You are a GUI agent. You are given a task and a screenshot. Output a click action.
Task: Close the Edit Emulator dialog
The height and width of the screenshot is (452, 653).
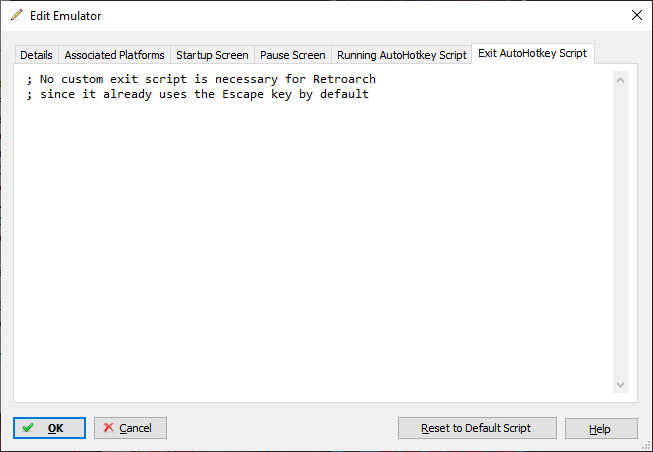(x=636, y=15)
